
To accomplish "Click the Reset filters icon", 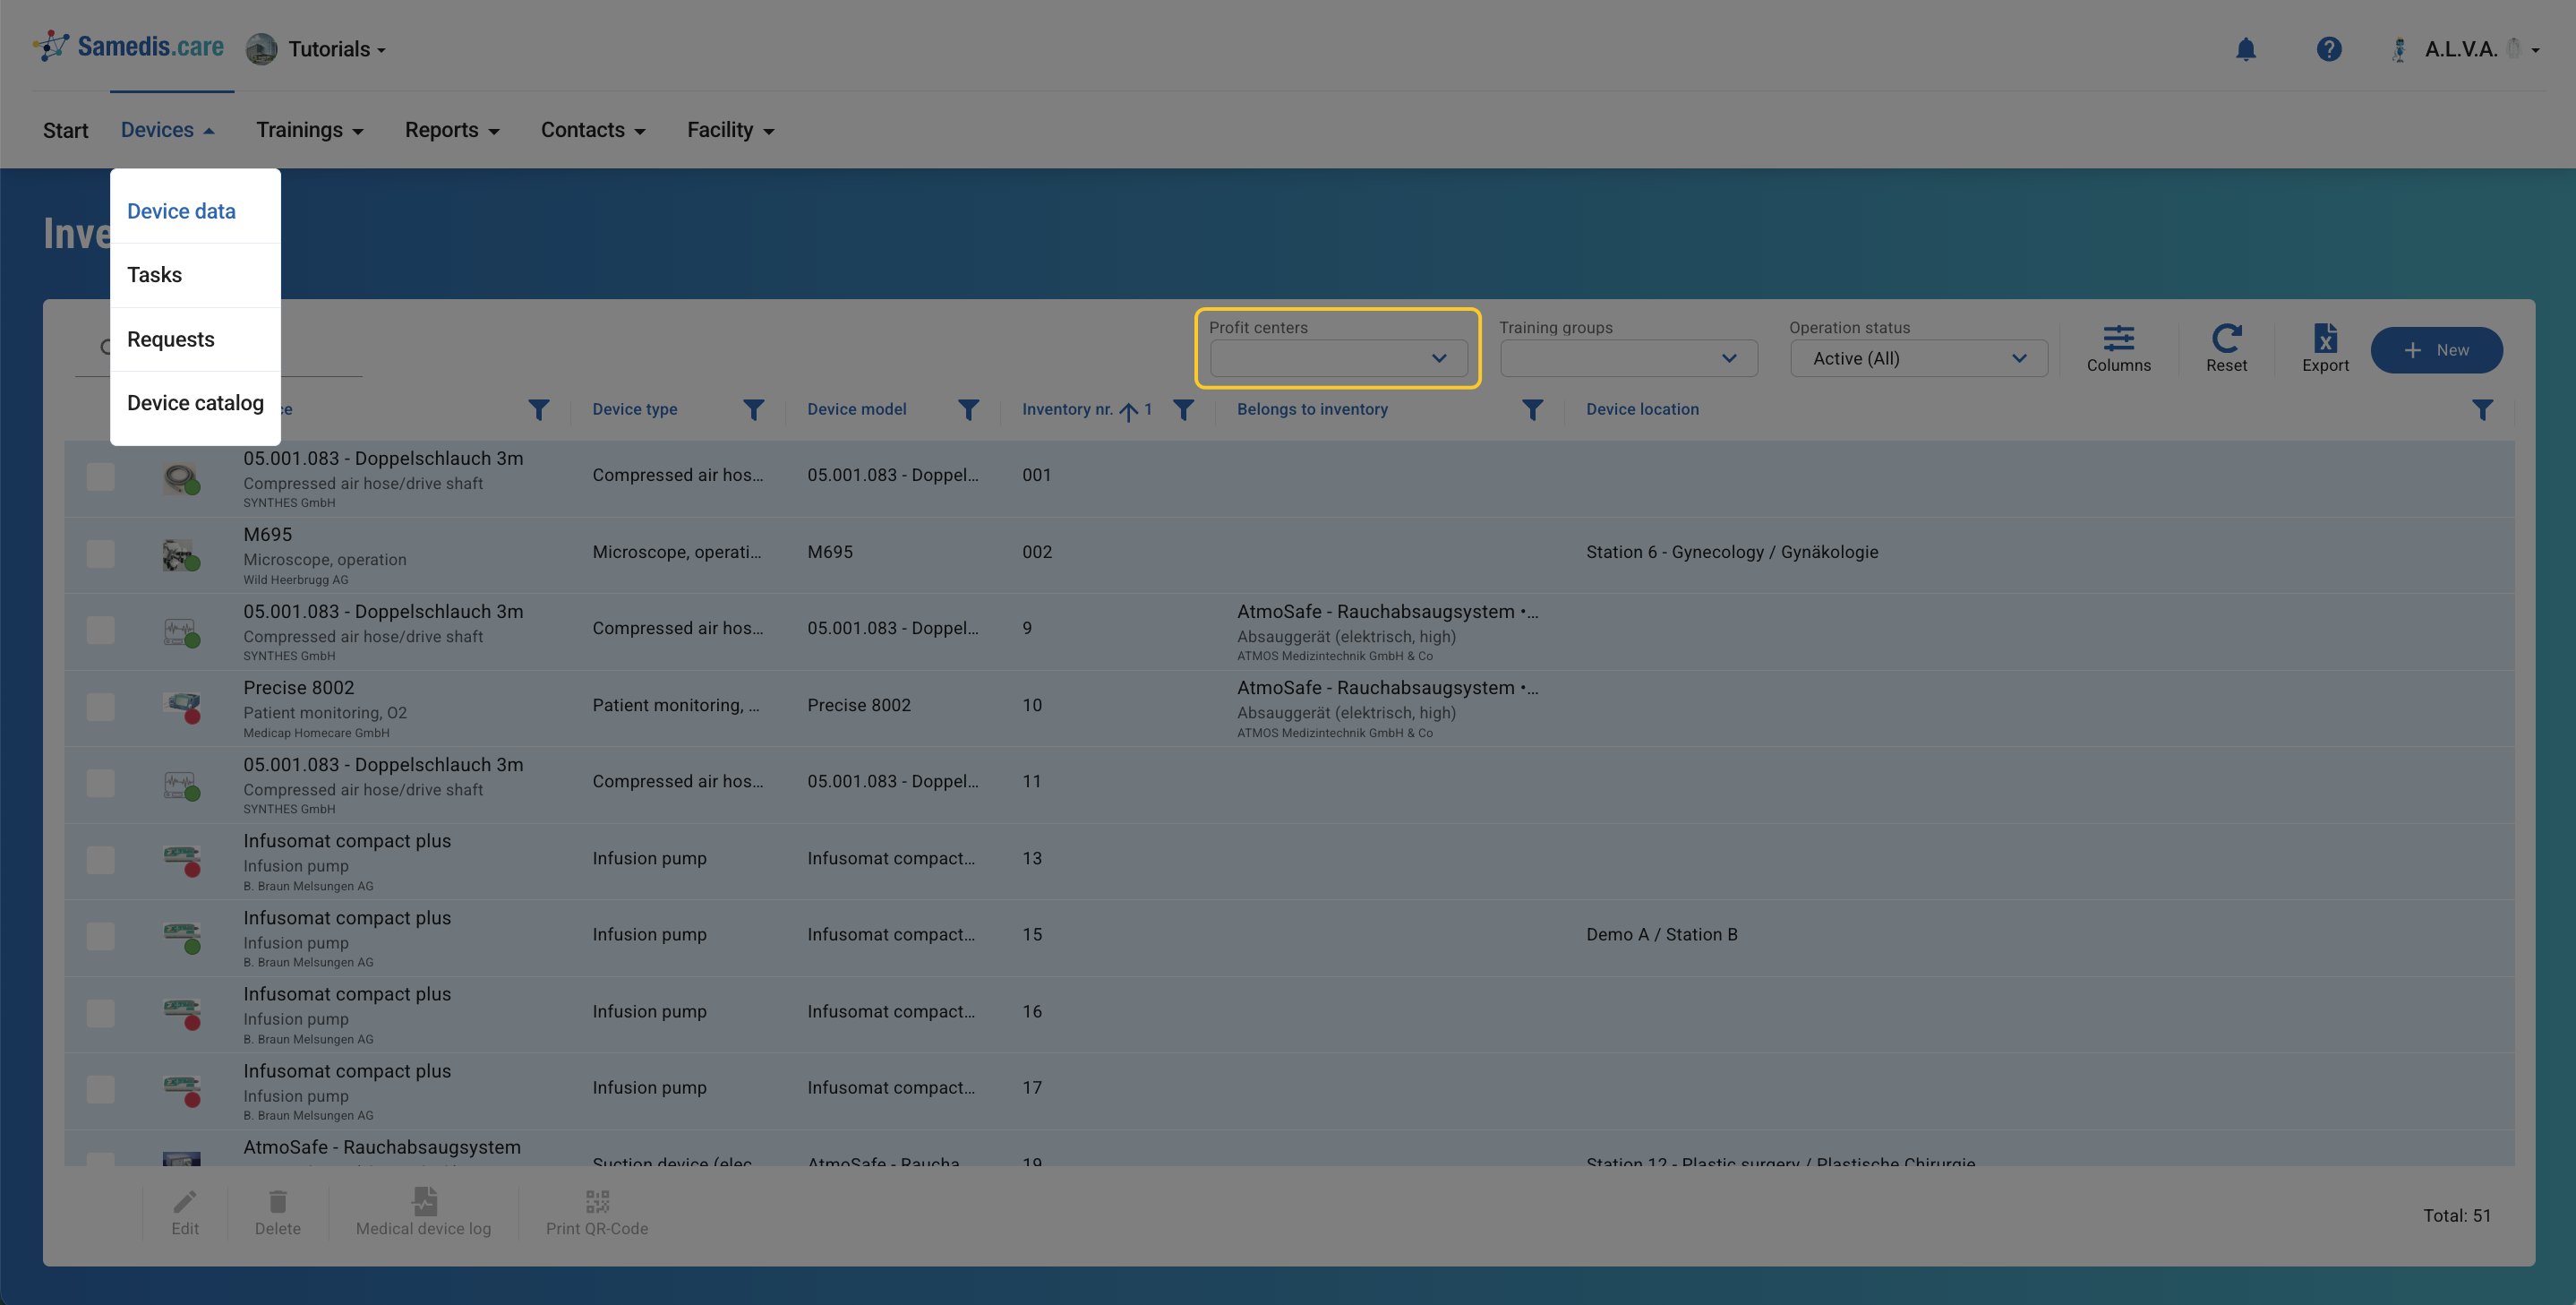I will pyautogui.click(x=2226, y=339).
